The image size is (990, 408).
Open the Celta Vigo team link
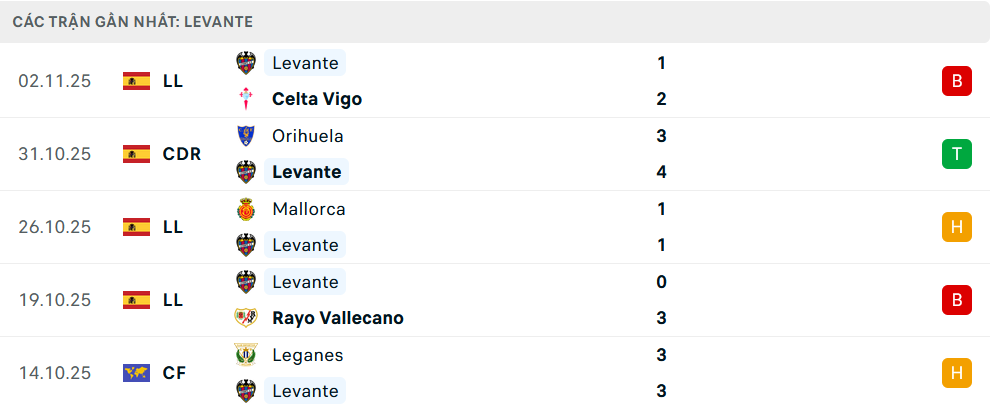click(316, 99)
